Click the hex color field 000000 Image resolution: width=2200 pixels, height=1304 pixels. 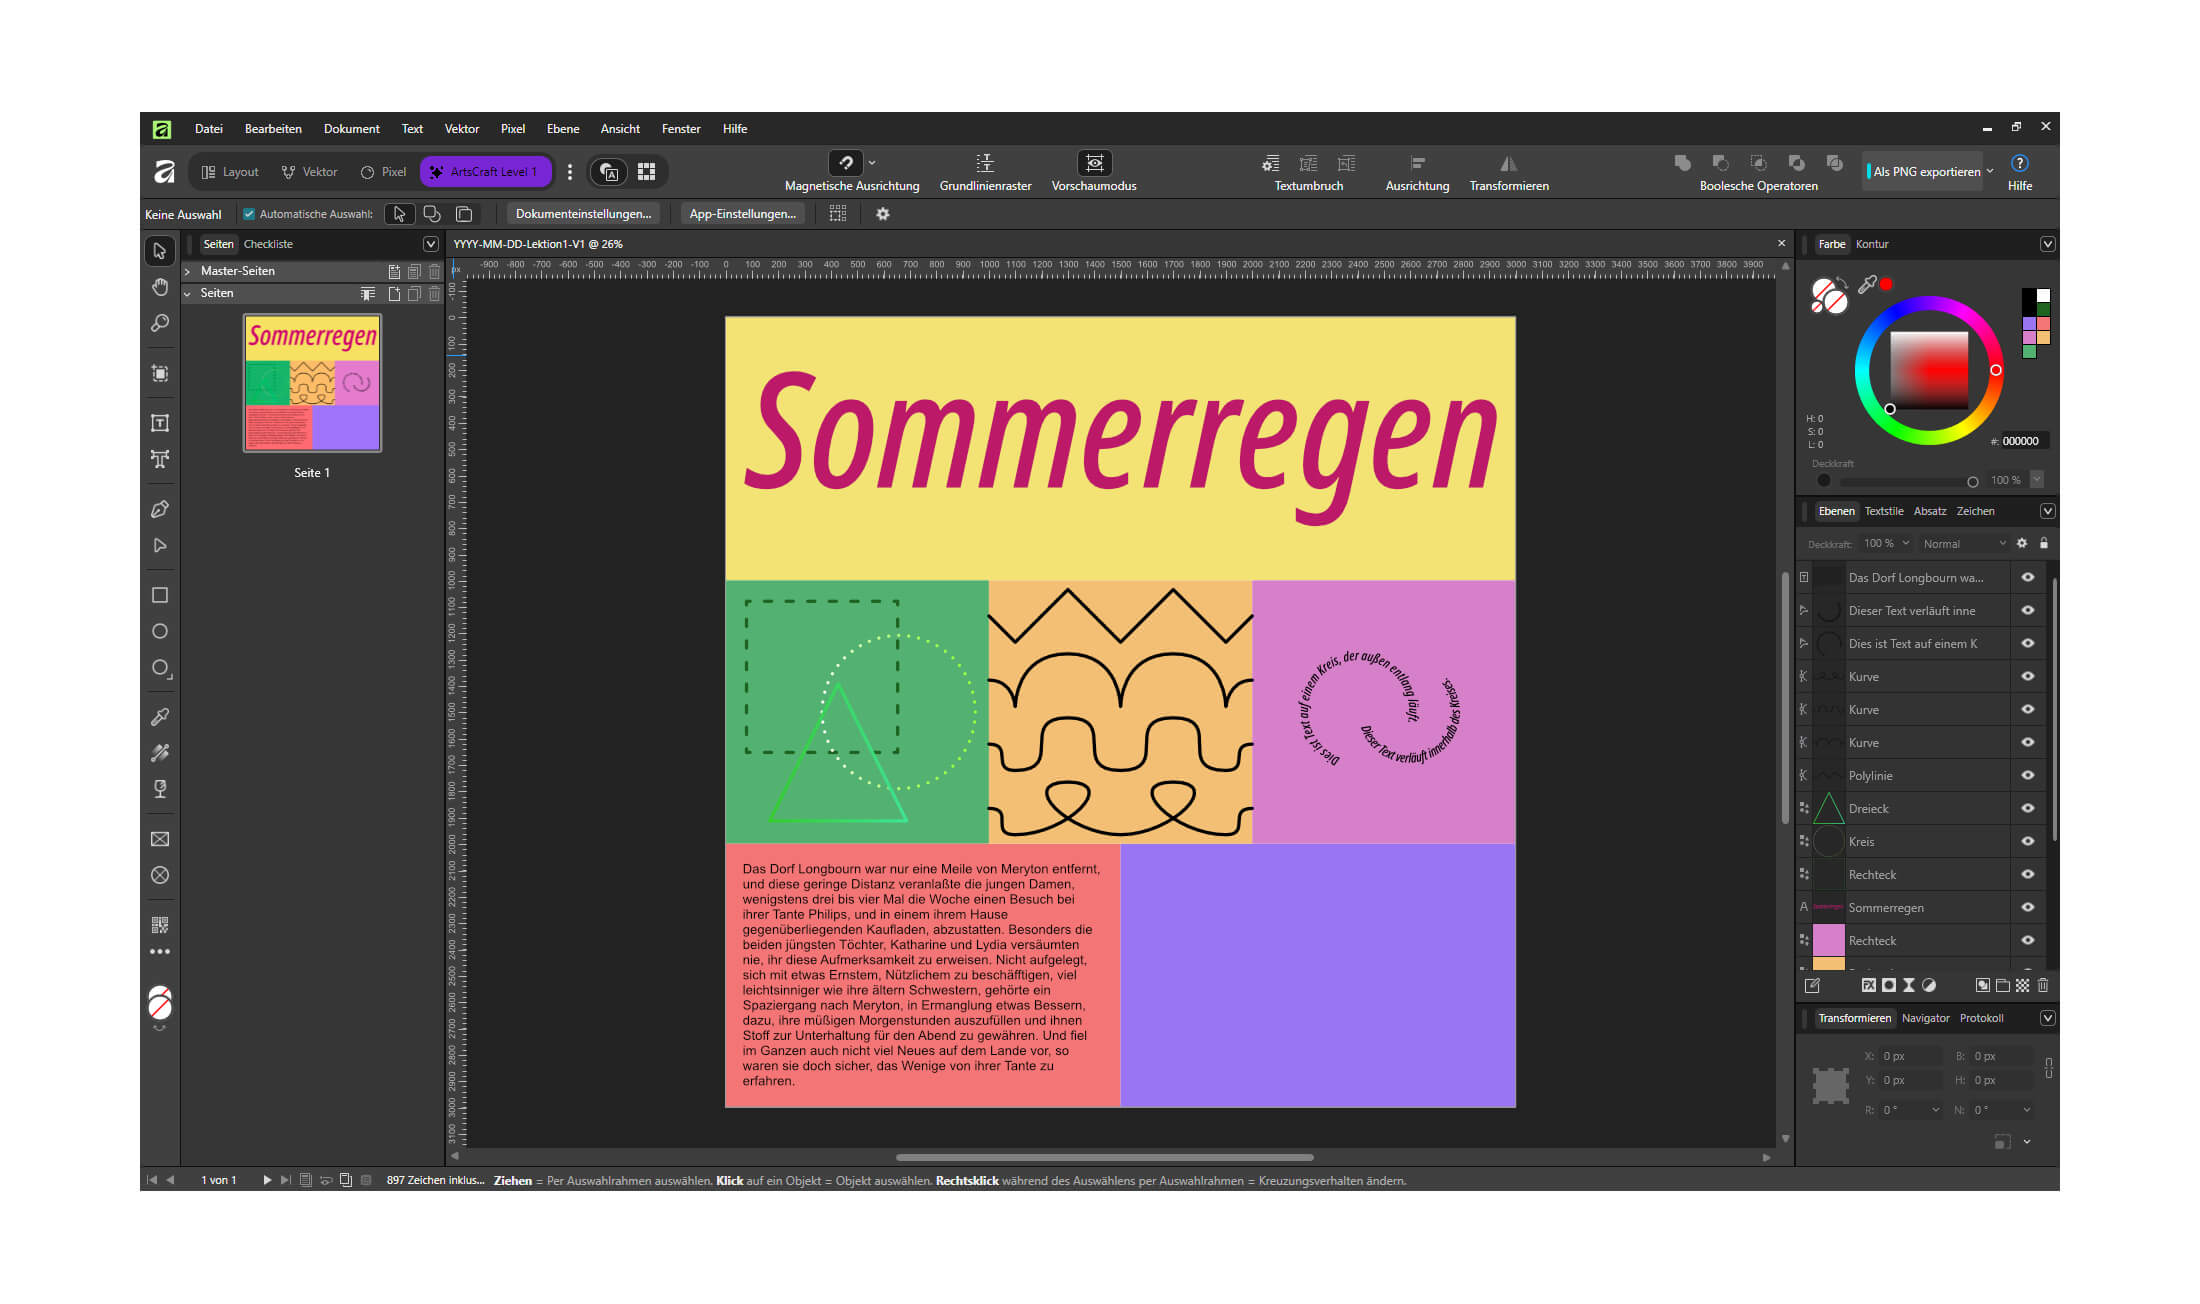2023,441
